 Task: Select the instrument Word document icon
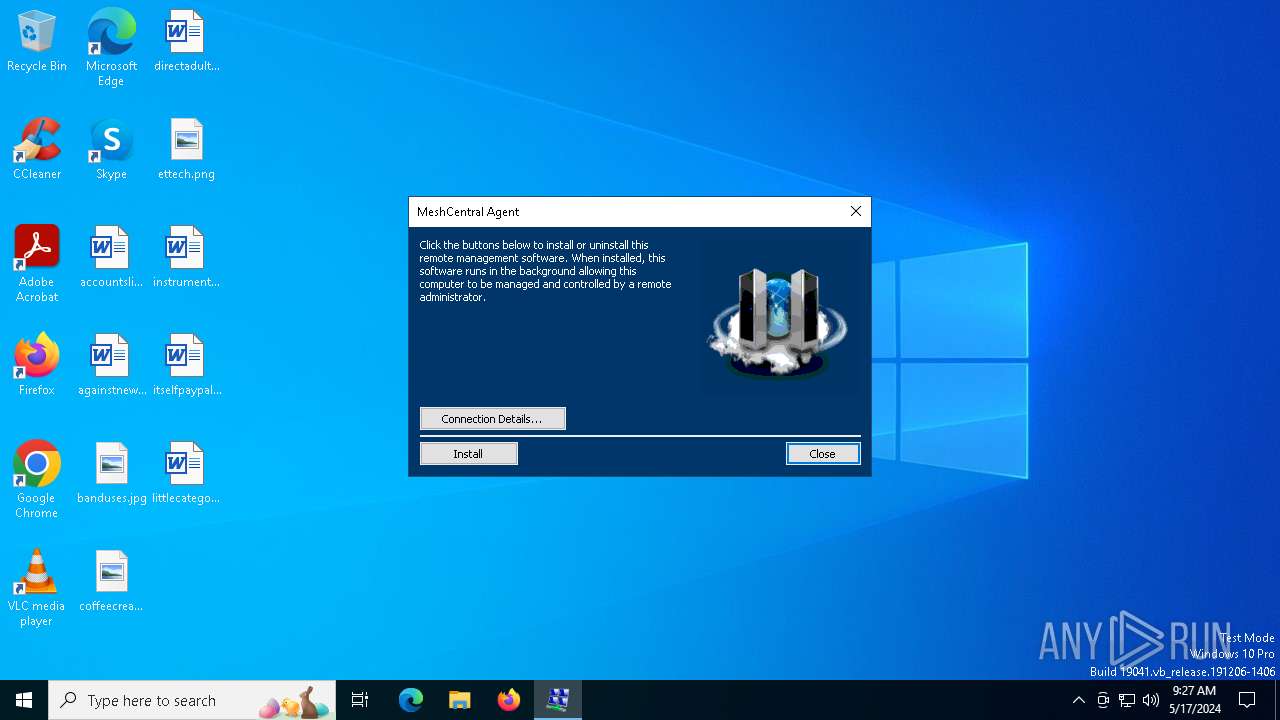[x=186, y=258]
